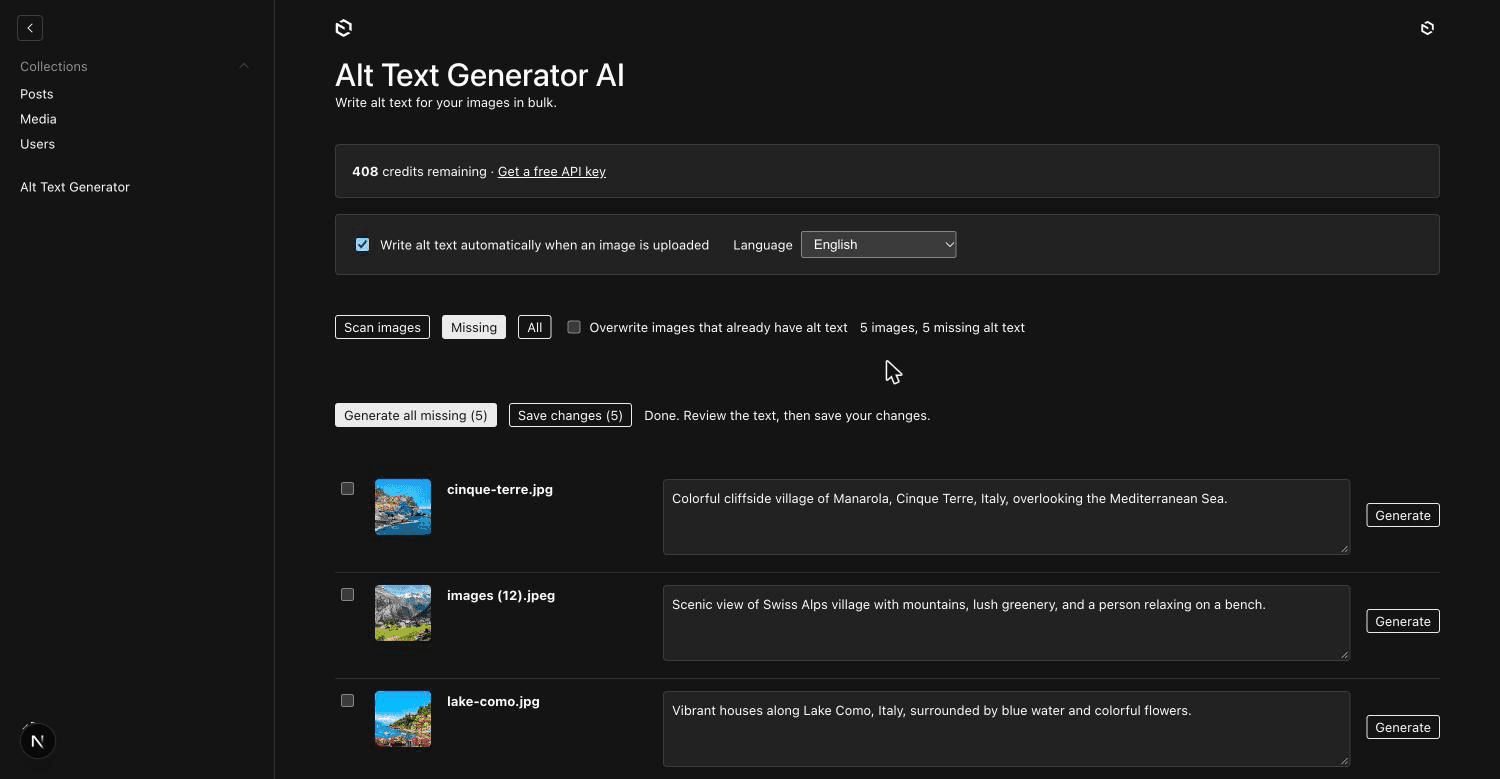Screen dimensions: 1500x779
Task: Click the '5 images, 5 missing alt text' status
Action: pos(942,327)
